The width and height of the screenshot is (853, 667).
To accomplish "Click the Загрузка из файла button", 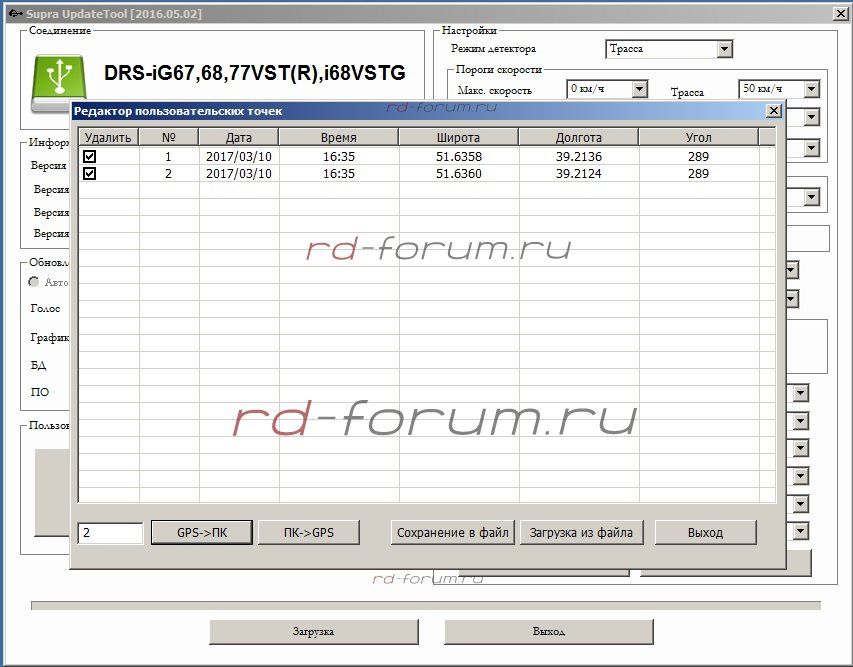I will pos(581,533).
